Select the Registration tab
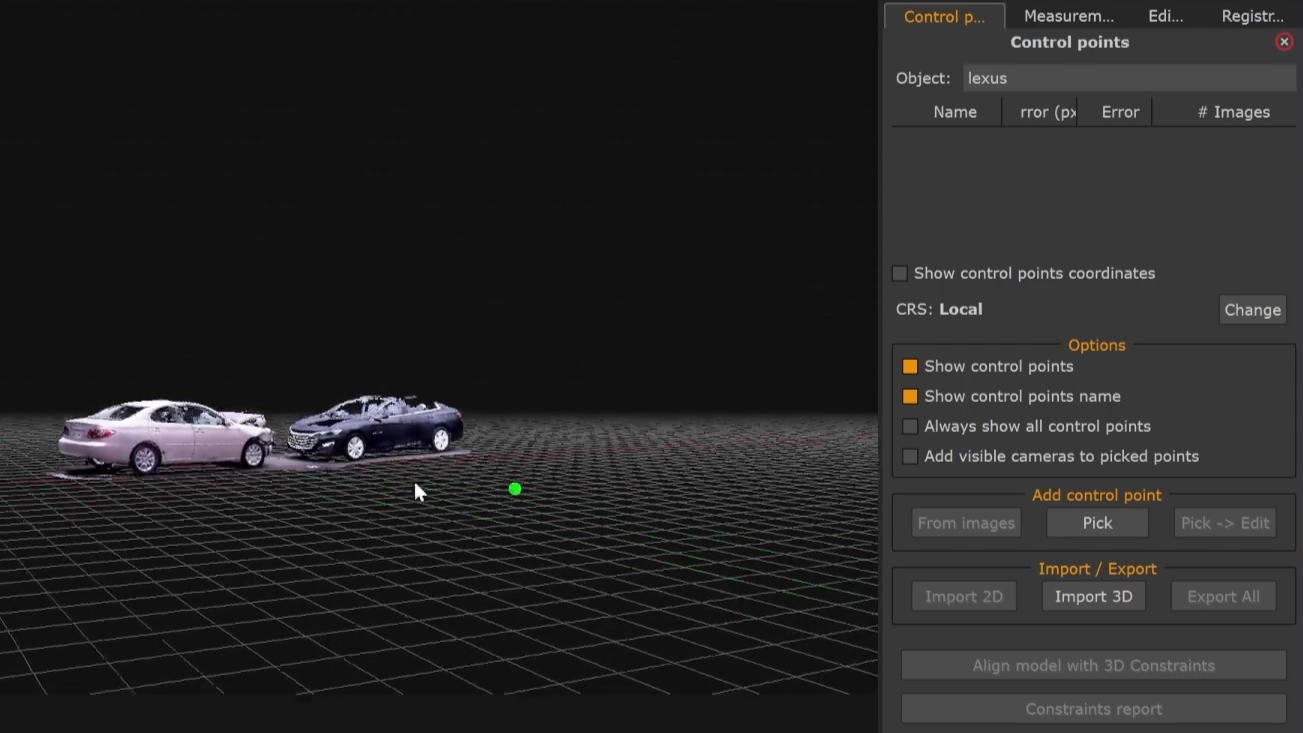Screen dimensions: 1303x733 [x=1252, y=15]
